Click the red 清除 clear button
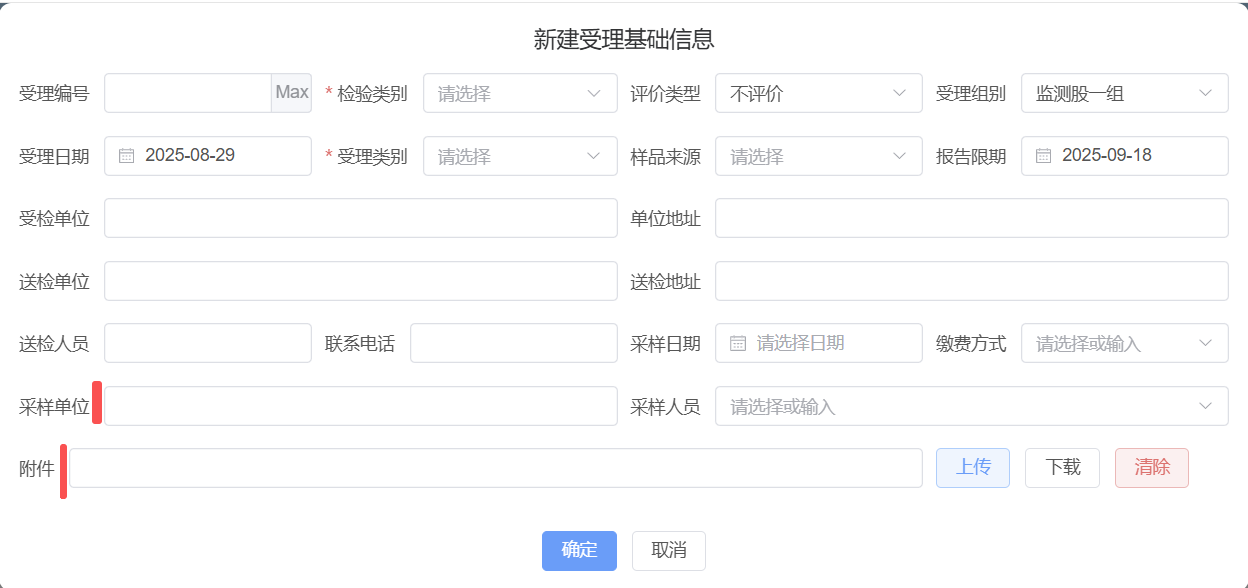The width and height of the screenshot is (1248, 588). [x=1152, y=467]
